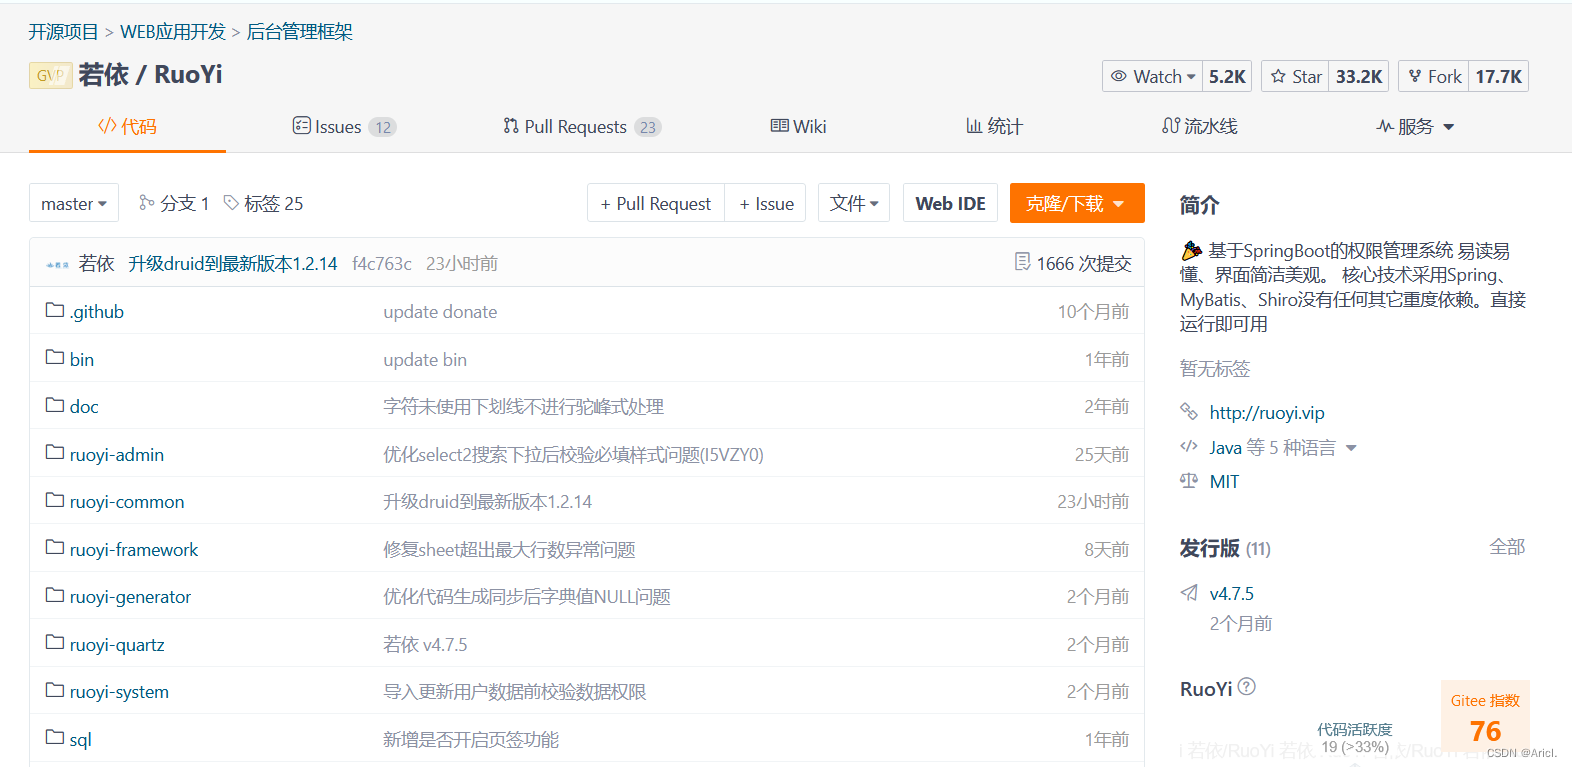This screenshot has width=1572, height=767.
Task: Click the folder icon next to ruoyi-quartz
Action: coord(55,643)
